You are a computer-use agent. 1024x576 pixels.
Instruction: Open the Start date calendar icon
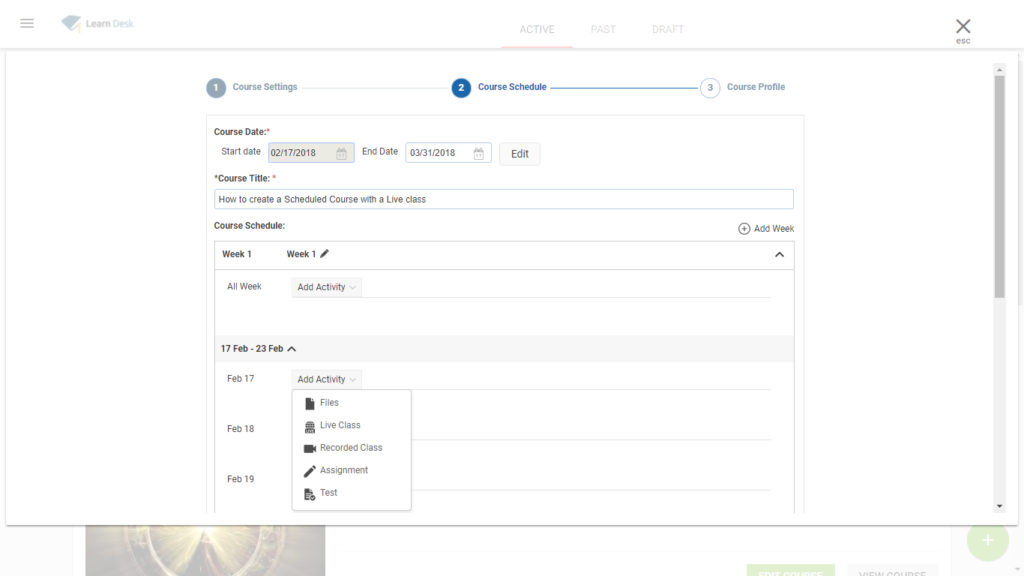pos(341,153)
